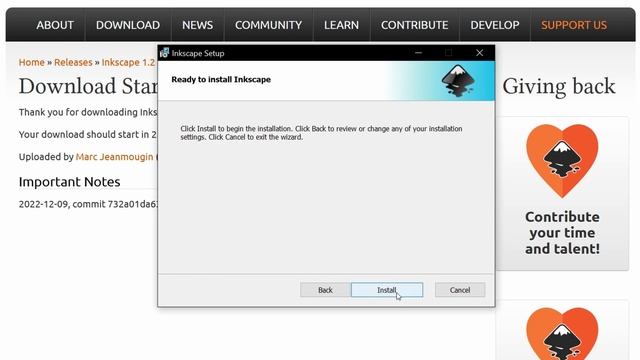The width and height of the screenshot is (640, 360).
Task: Click the '2022-12-09, commit' note text
Action: (x=88, y=204)
